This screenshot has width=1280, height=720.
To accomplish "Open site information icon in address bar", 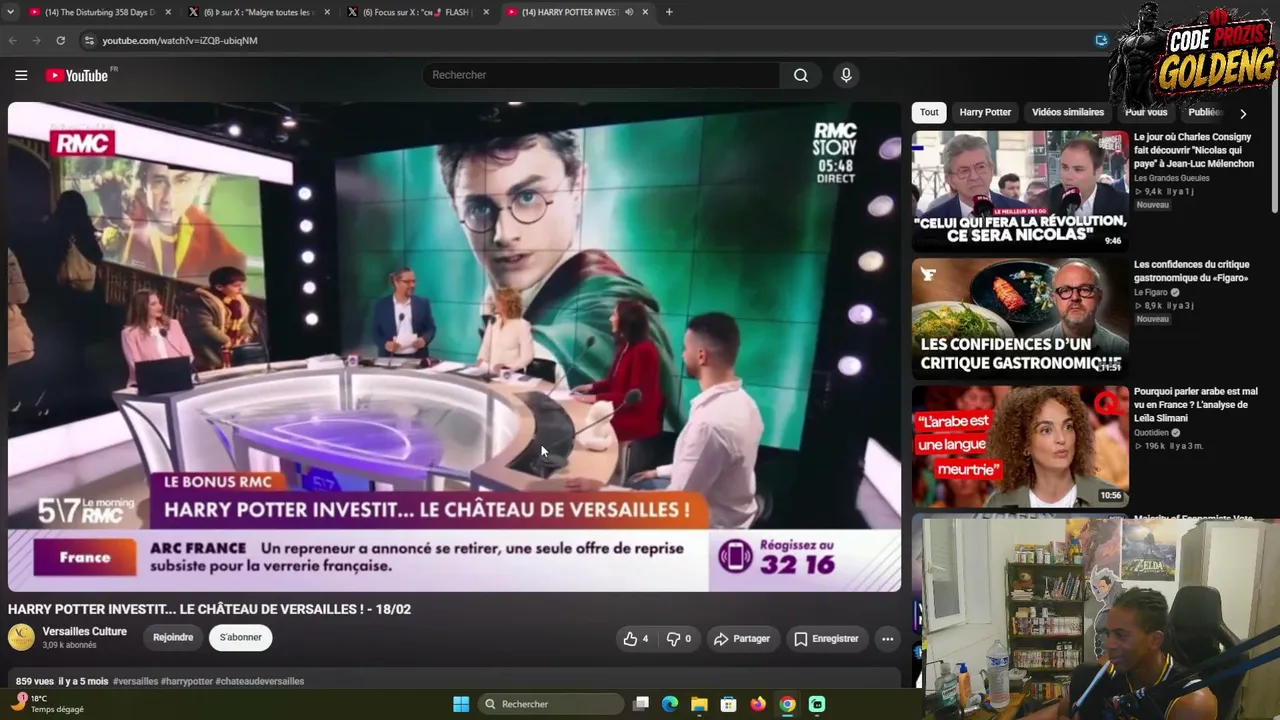I will click(89, 40).
